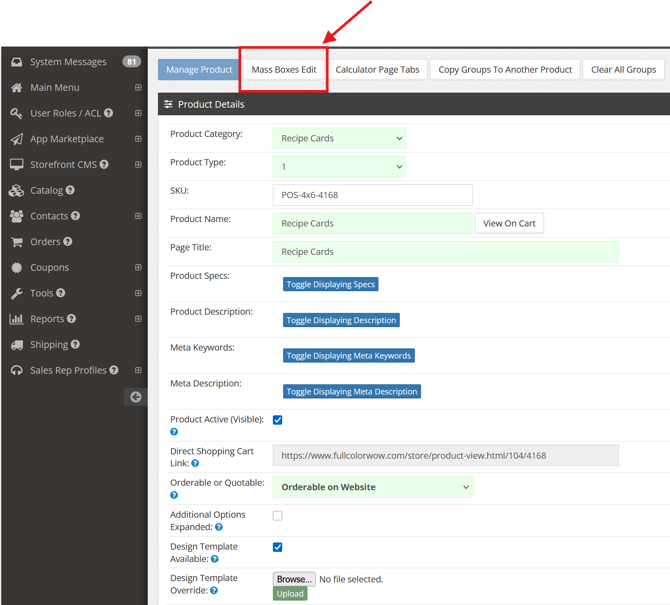The height and width of the screenshot is (605, 670).
Task: Switch to the Mass Boxes Edit tab
Action: (284, 70)
